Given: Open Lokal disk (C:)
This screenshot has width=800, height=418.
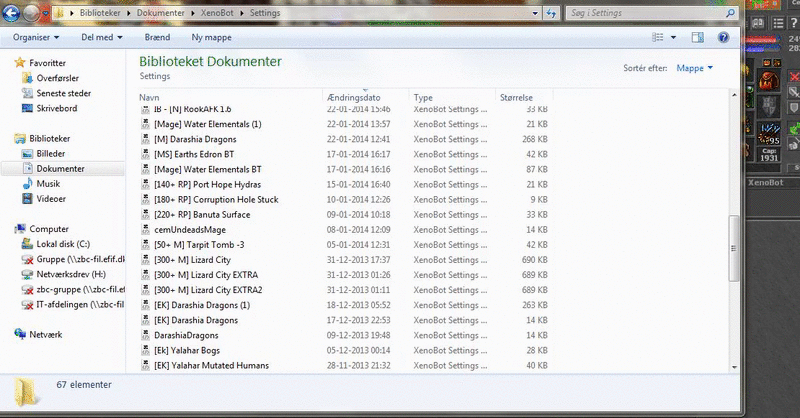Looking at the screenshot, I should click(63, 244).
